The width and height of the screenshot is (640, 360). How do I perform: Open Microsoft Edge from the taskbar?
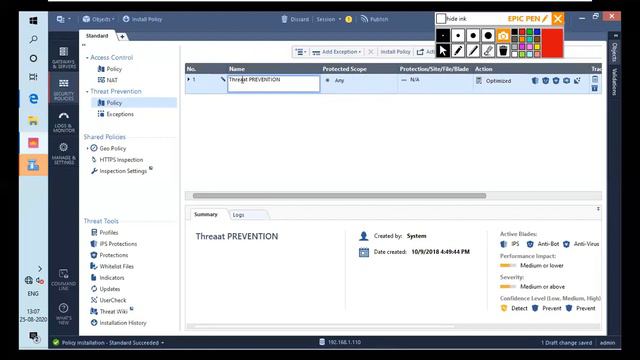pyautogui.click(x=33, y=98)
